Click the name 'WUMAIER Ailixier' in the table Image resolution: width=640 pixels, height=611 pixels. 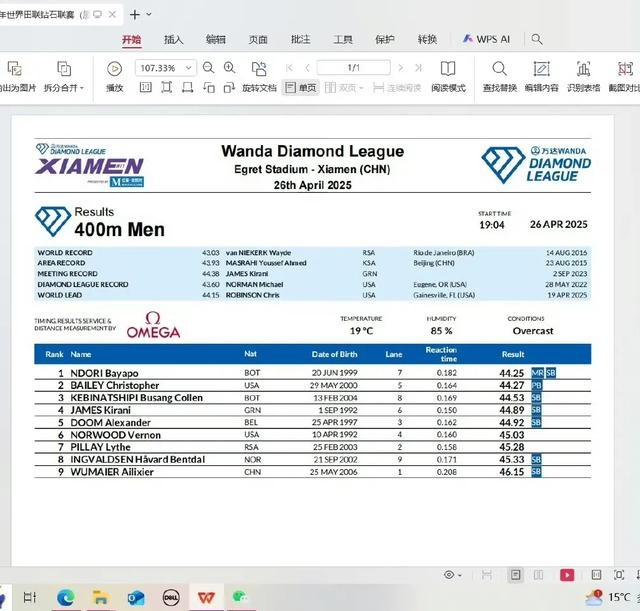pos(112,472)
